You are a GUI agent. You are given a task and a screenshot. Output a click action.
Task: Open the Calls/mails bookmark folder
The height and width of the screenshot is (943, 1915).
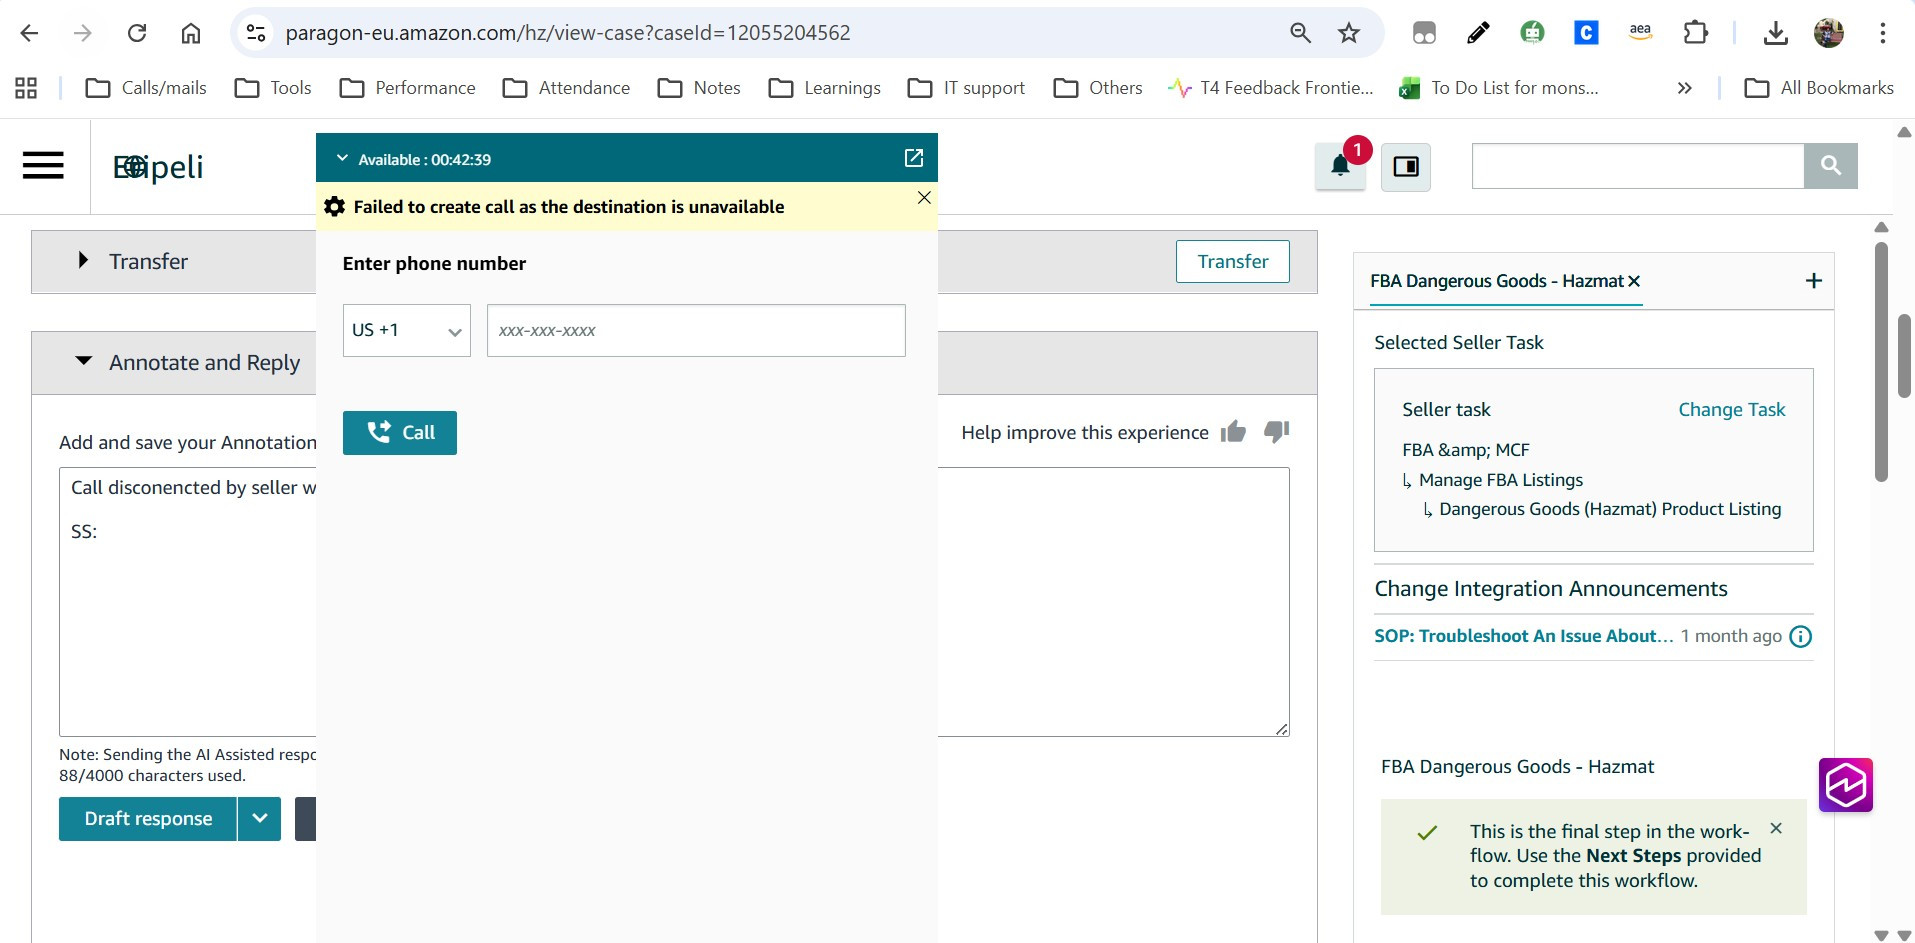146,88
